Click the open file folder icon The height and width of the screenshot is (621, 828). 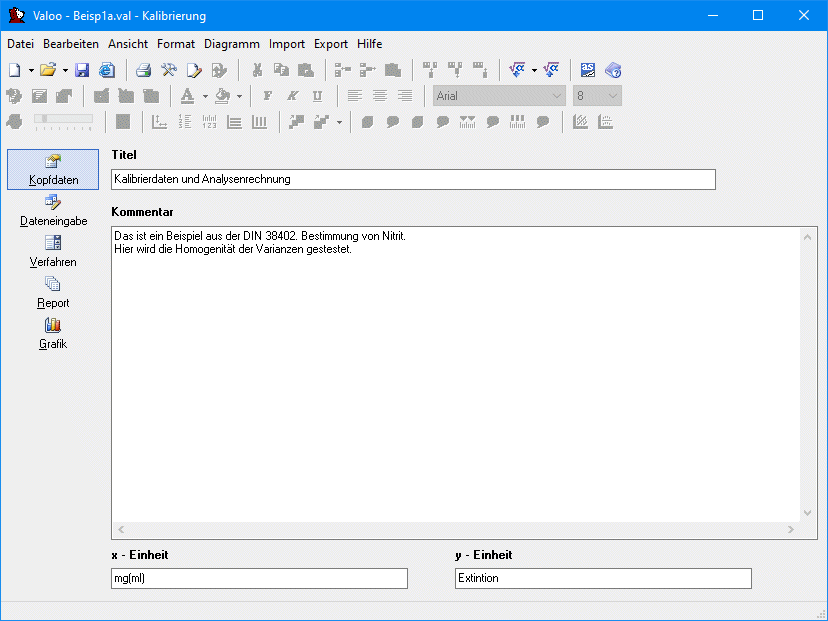(47, 70)
